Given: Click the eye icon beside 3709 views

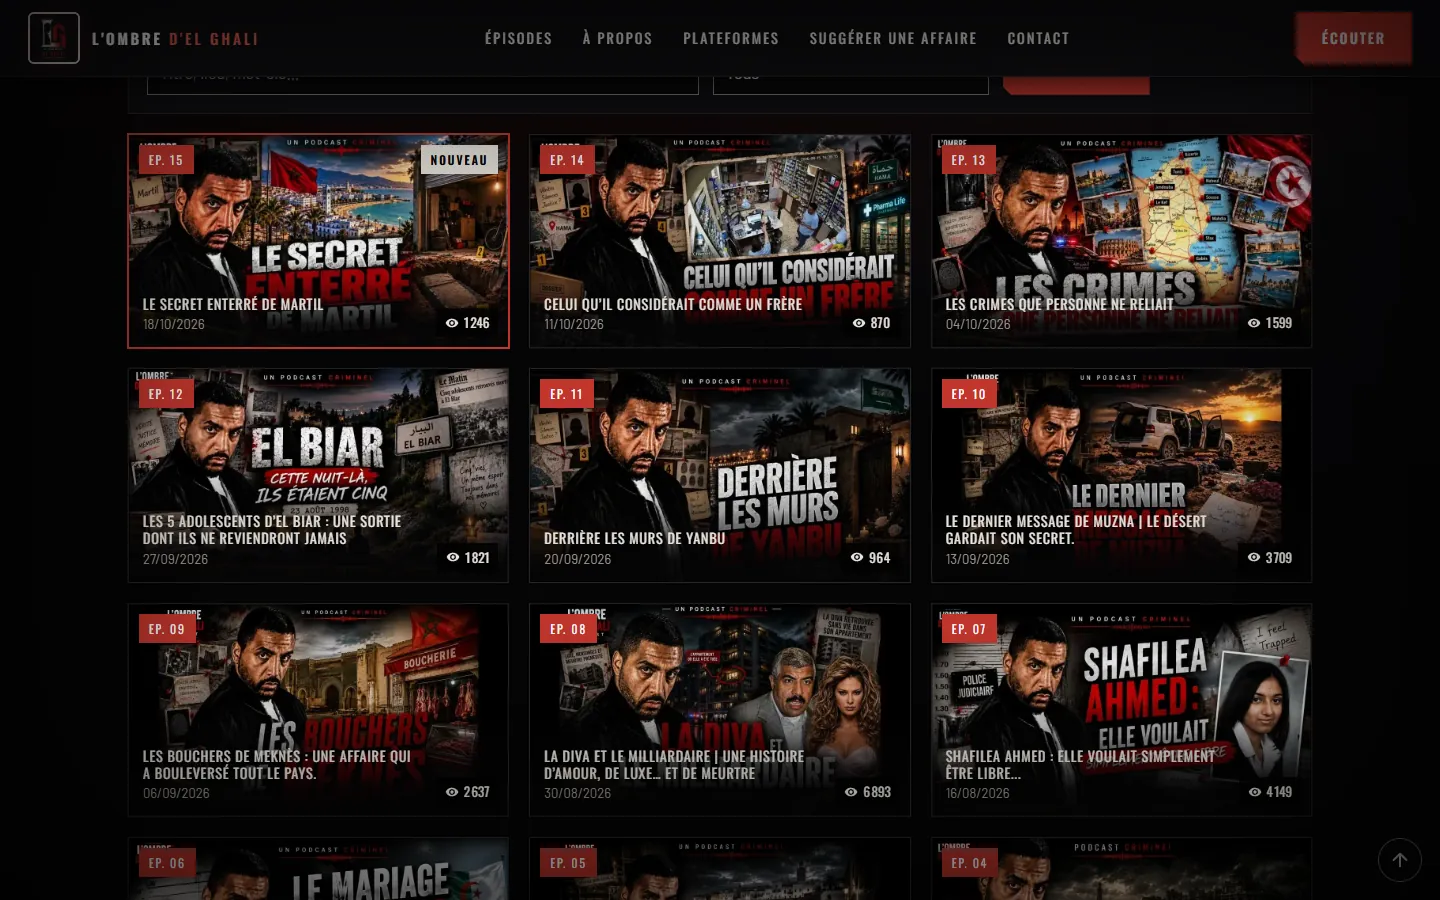Looking at the screenshot, I should pyautogui.click(x=1254, y=557).
